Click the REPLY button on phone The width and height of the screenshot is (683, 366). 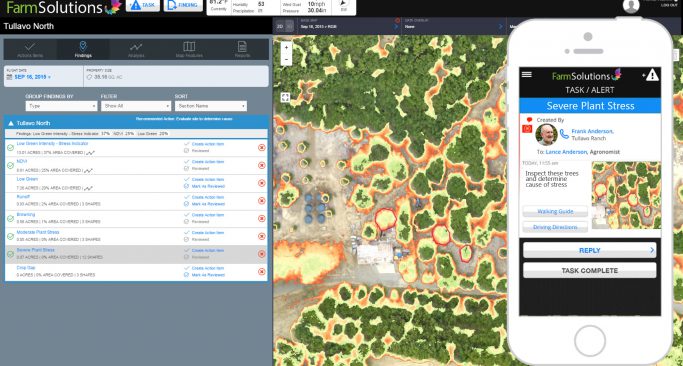(x=590, y=251)
